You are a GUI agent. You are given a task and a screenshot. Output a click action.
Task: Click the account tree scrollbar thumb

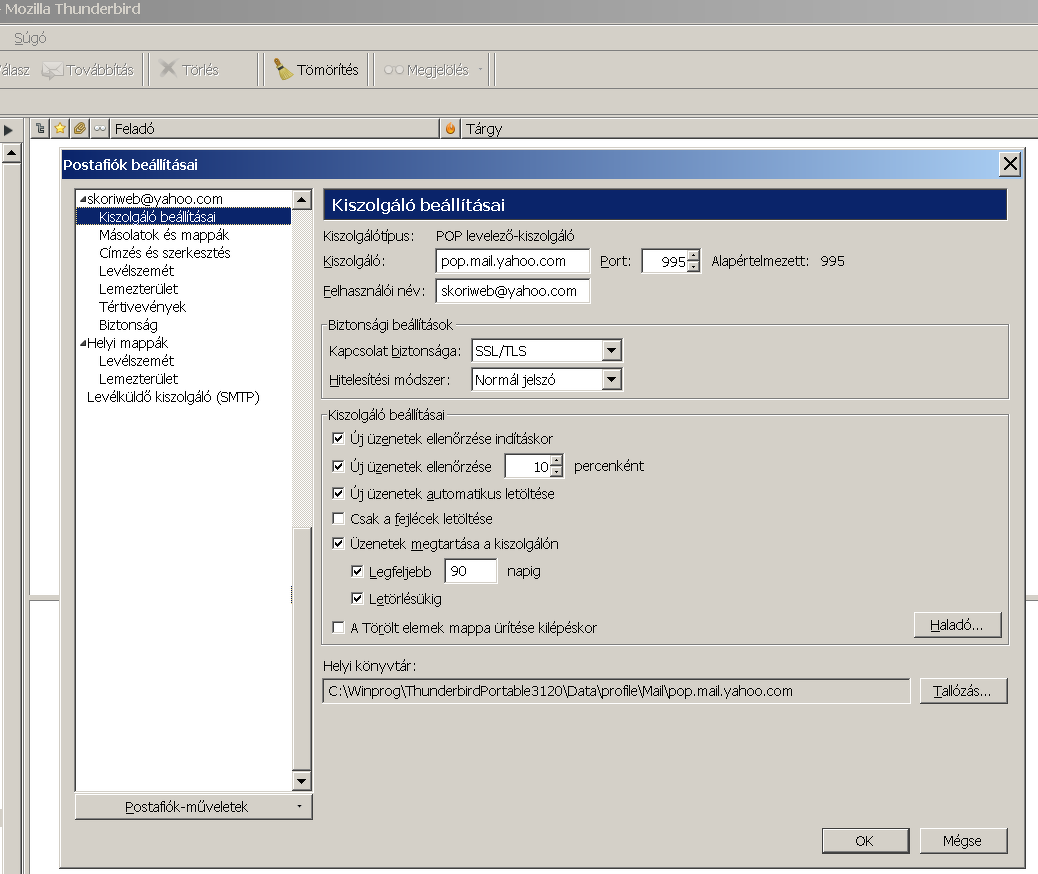click(302, 649)
